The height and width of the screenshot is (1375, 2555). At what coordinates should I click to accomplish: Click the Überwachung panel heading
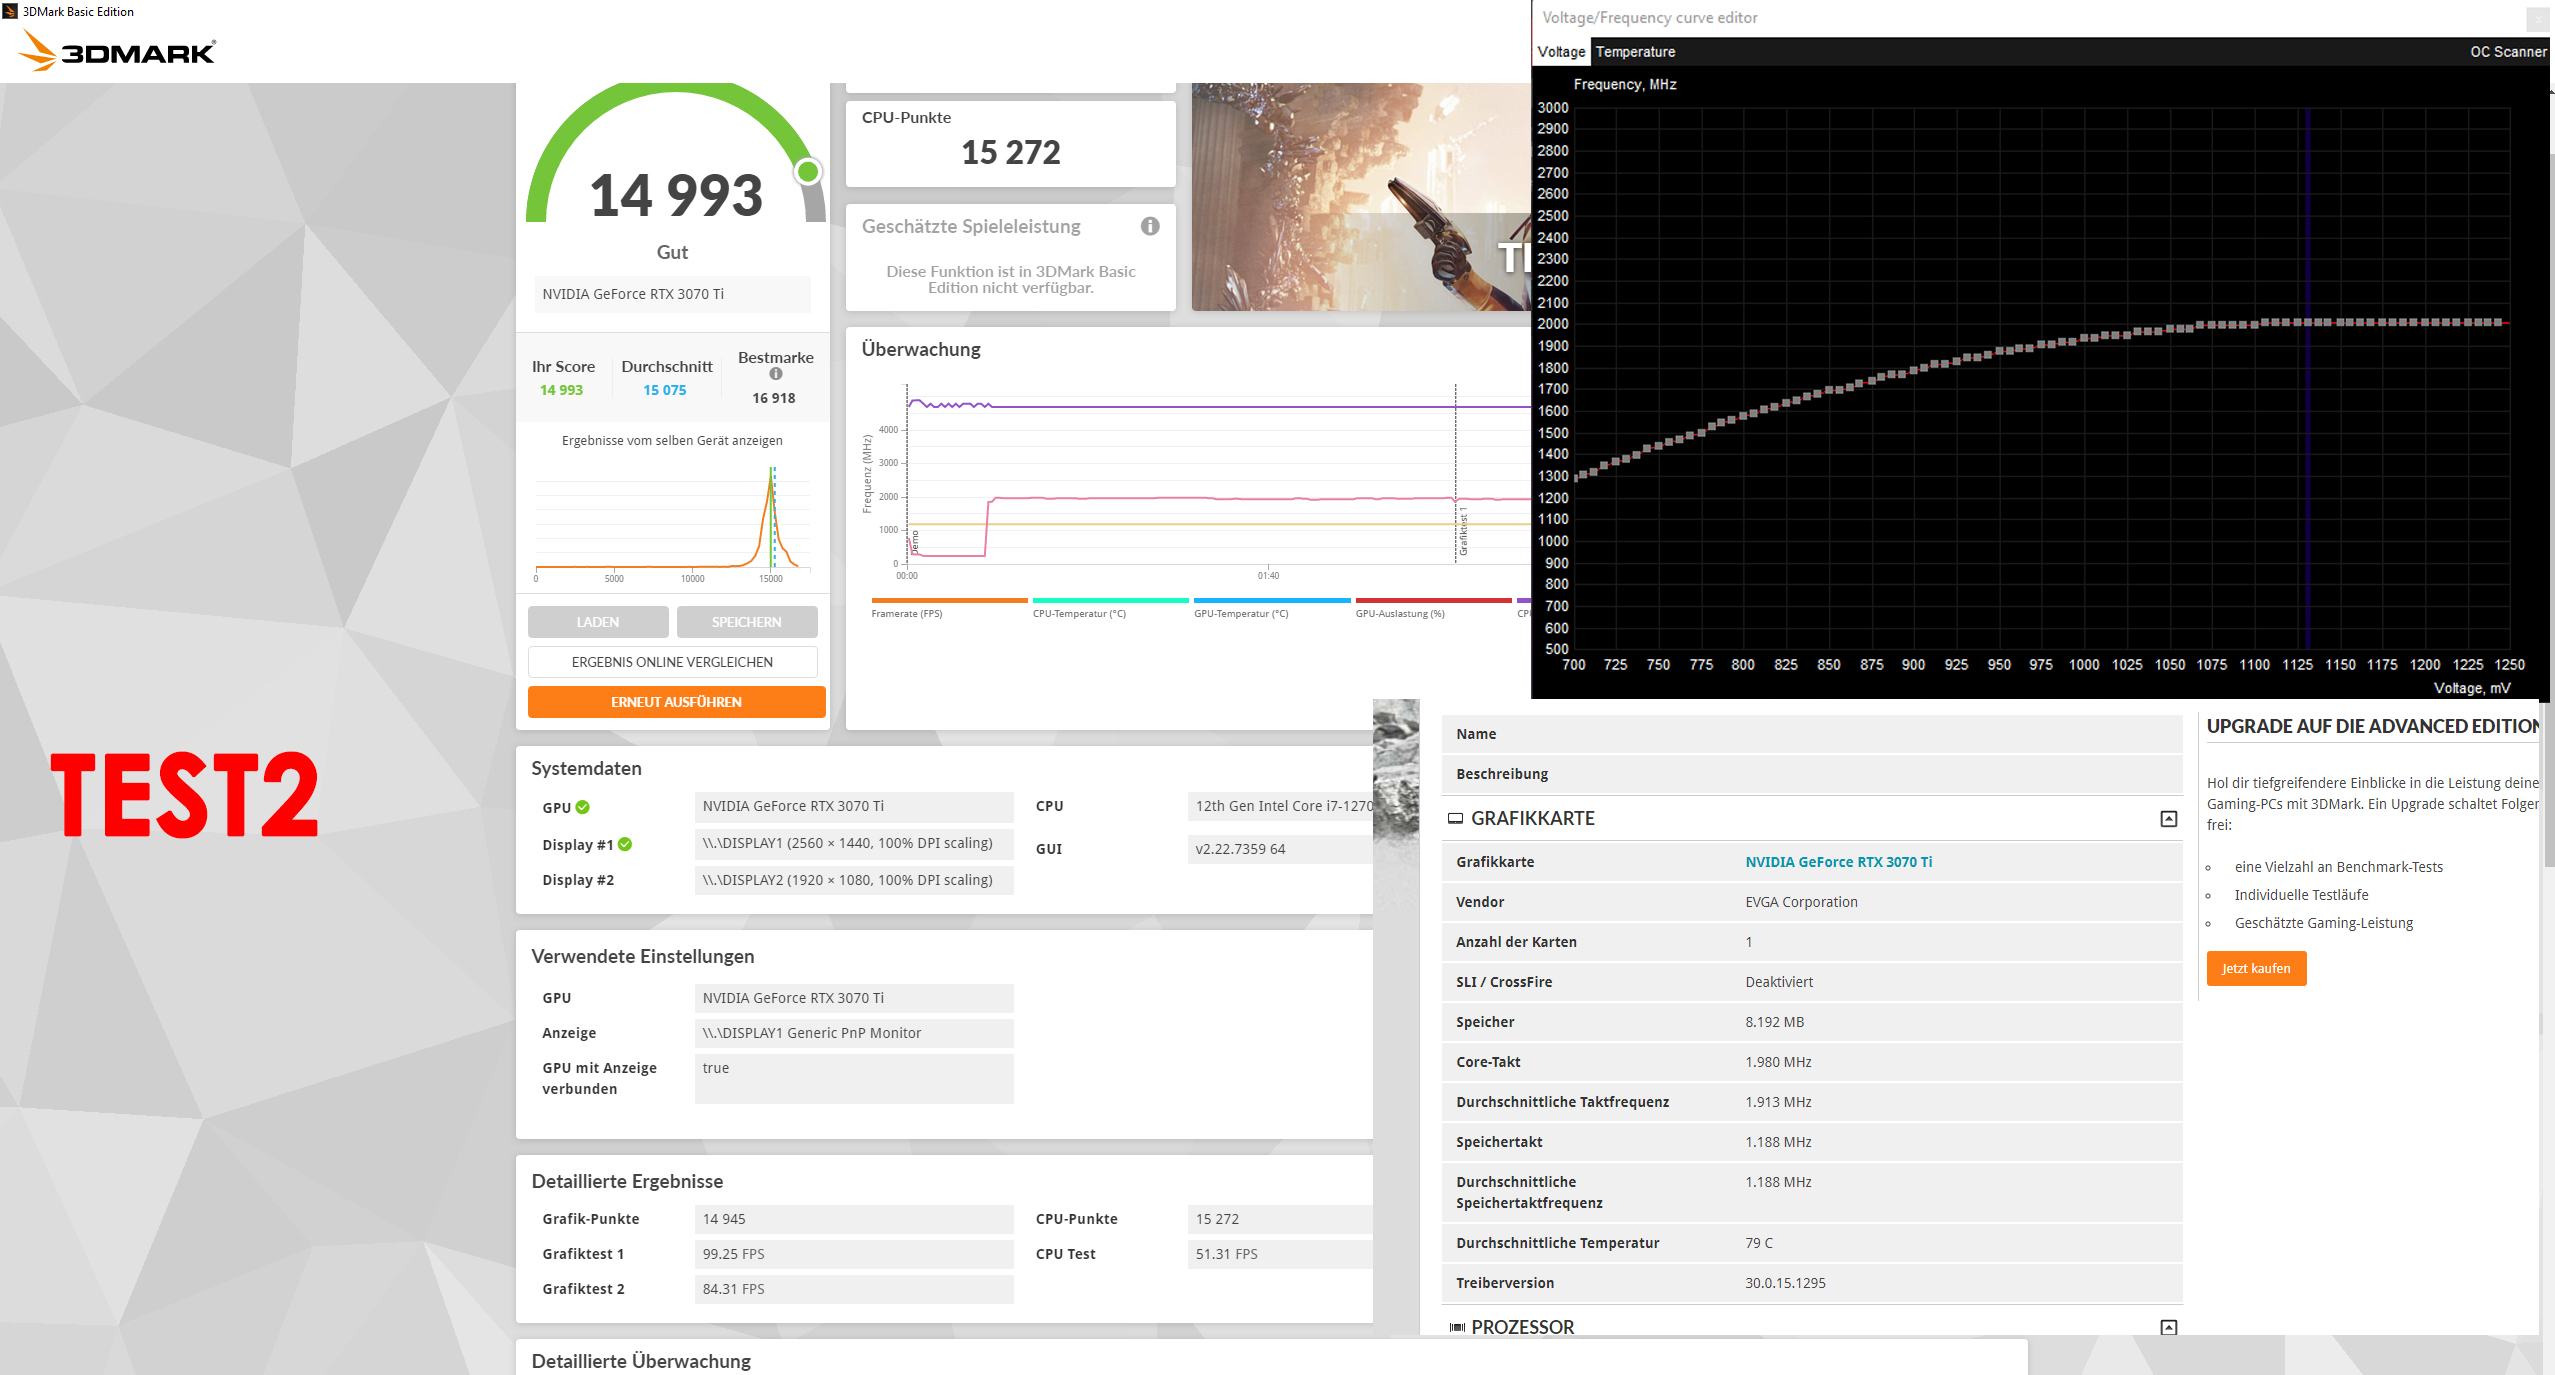pos(921,349)
